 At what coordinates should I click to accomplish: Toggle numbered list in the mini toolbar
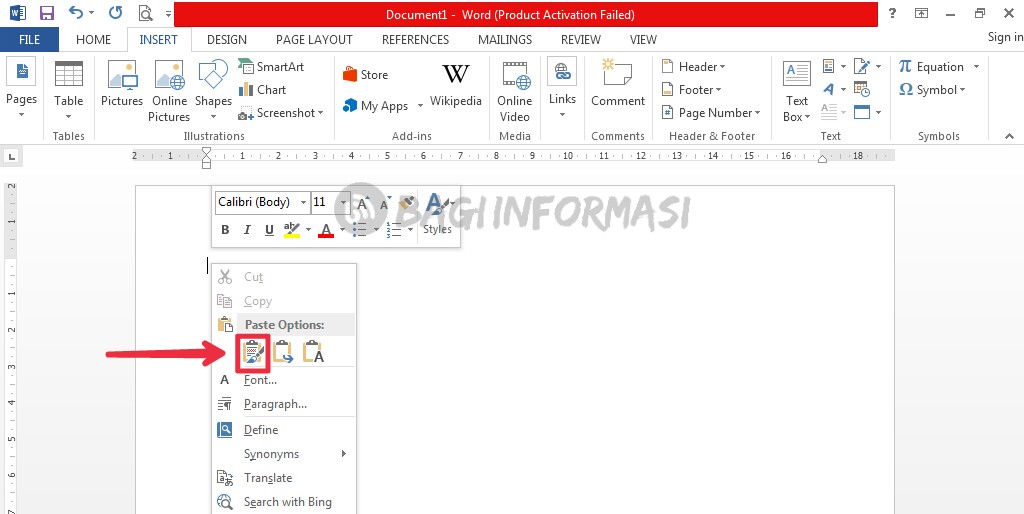tap(394, 229)
